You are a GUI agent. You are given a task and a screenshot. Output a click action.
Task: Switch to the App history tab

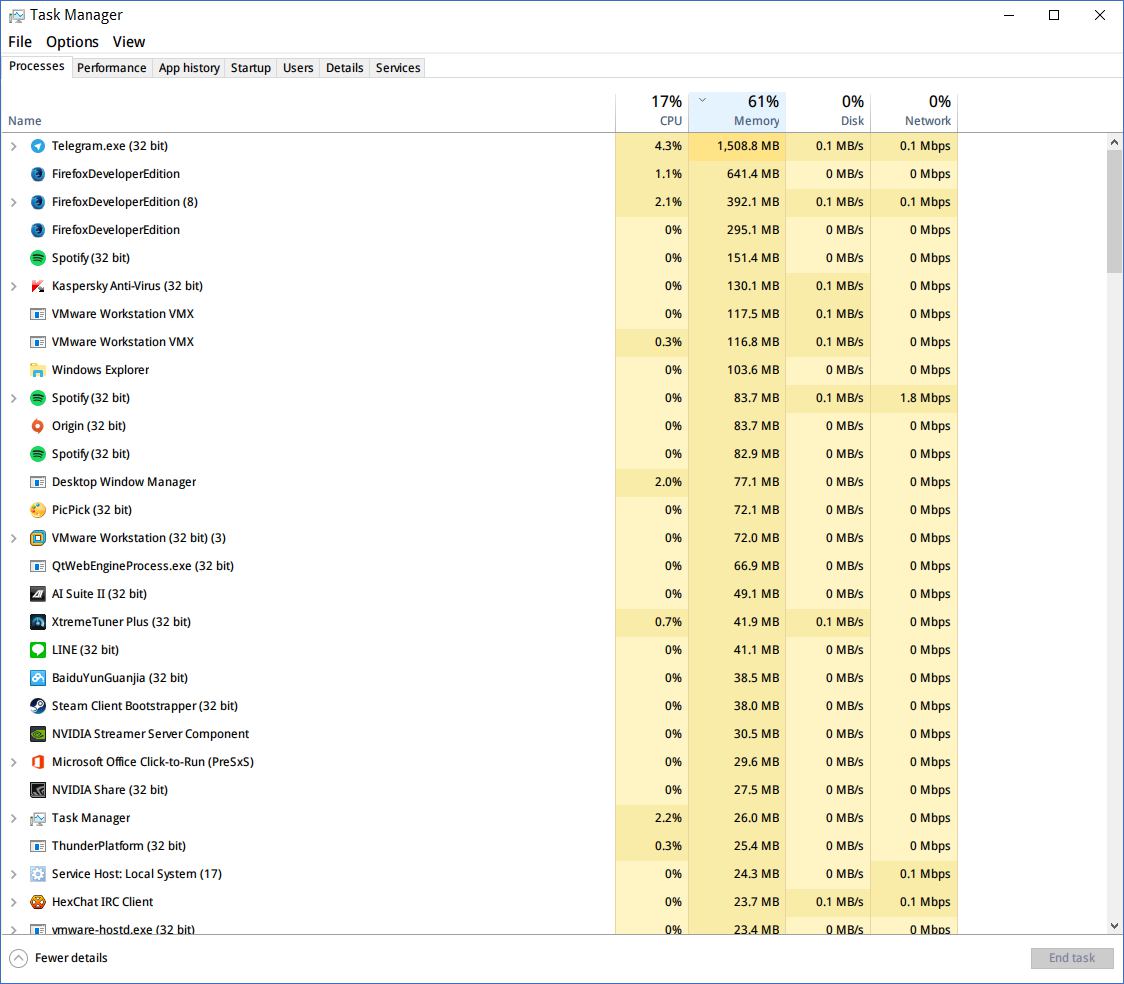coord(189,67)
